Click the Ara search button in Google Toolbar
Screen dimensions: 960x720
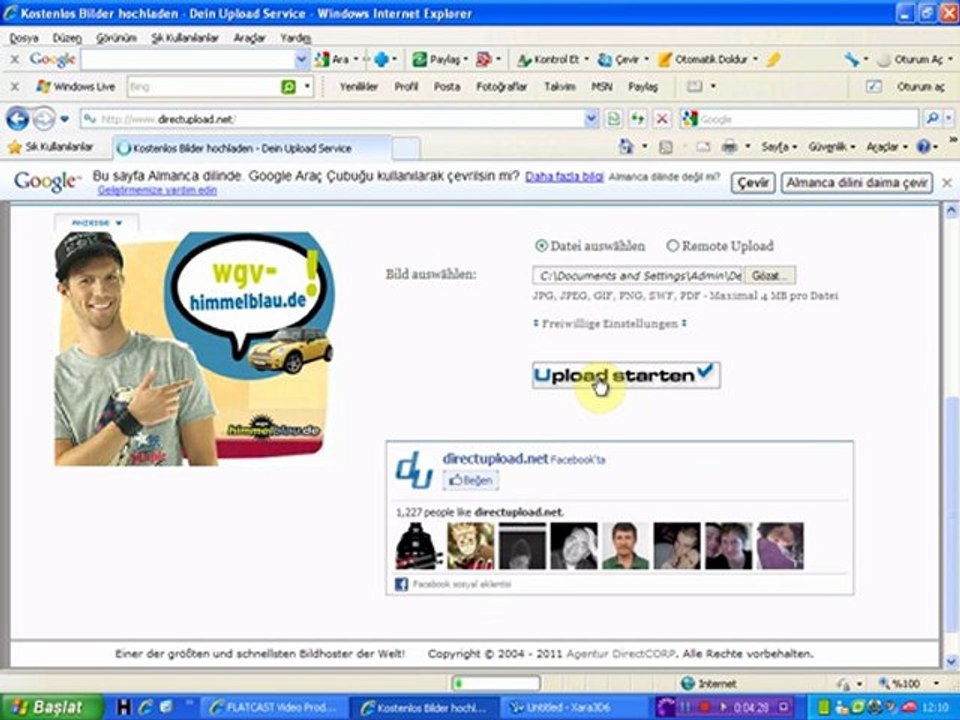pyautogui.click(x=336, y=59)
